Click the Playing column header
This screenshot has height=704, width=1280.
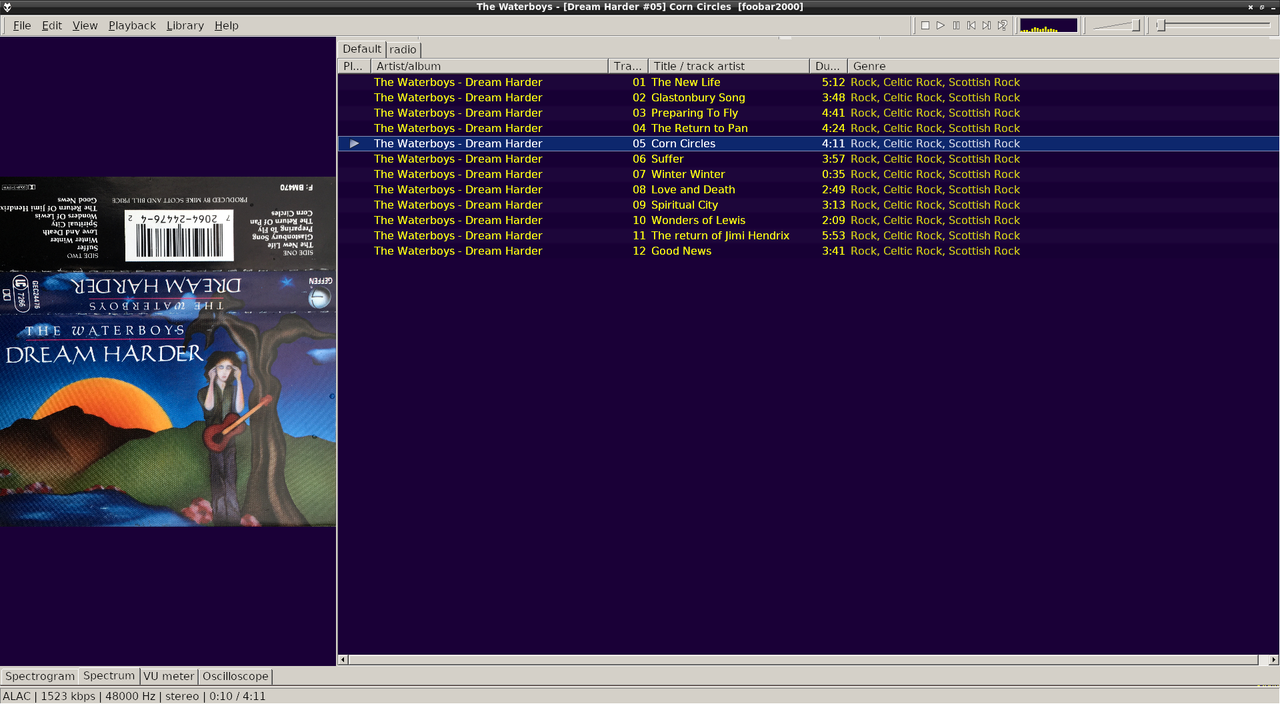click(354, 66)
